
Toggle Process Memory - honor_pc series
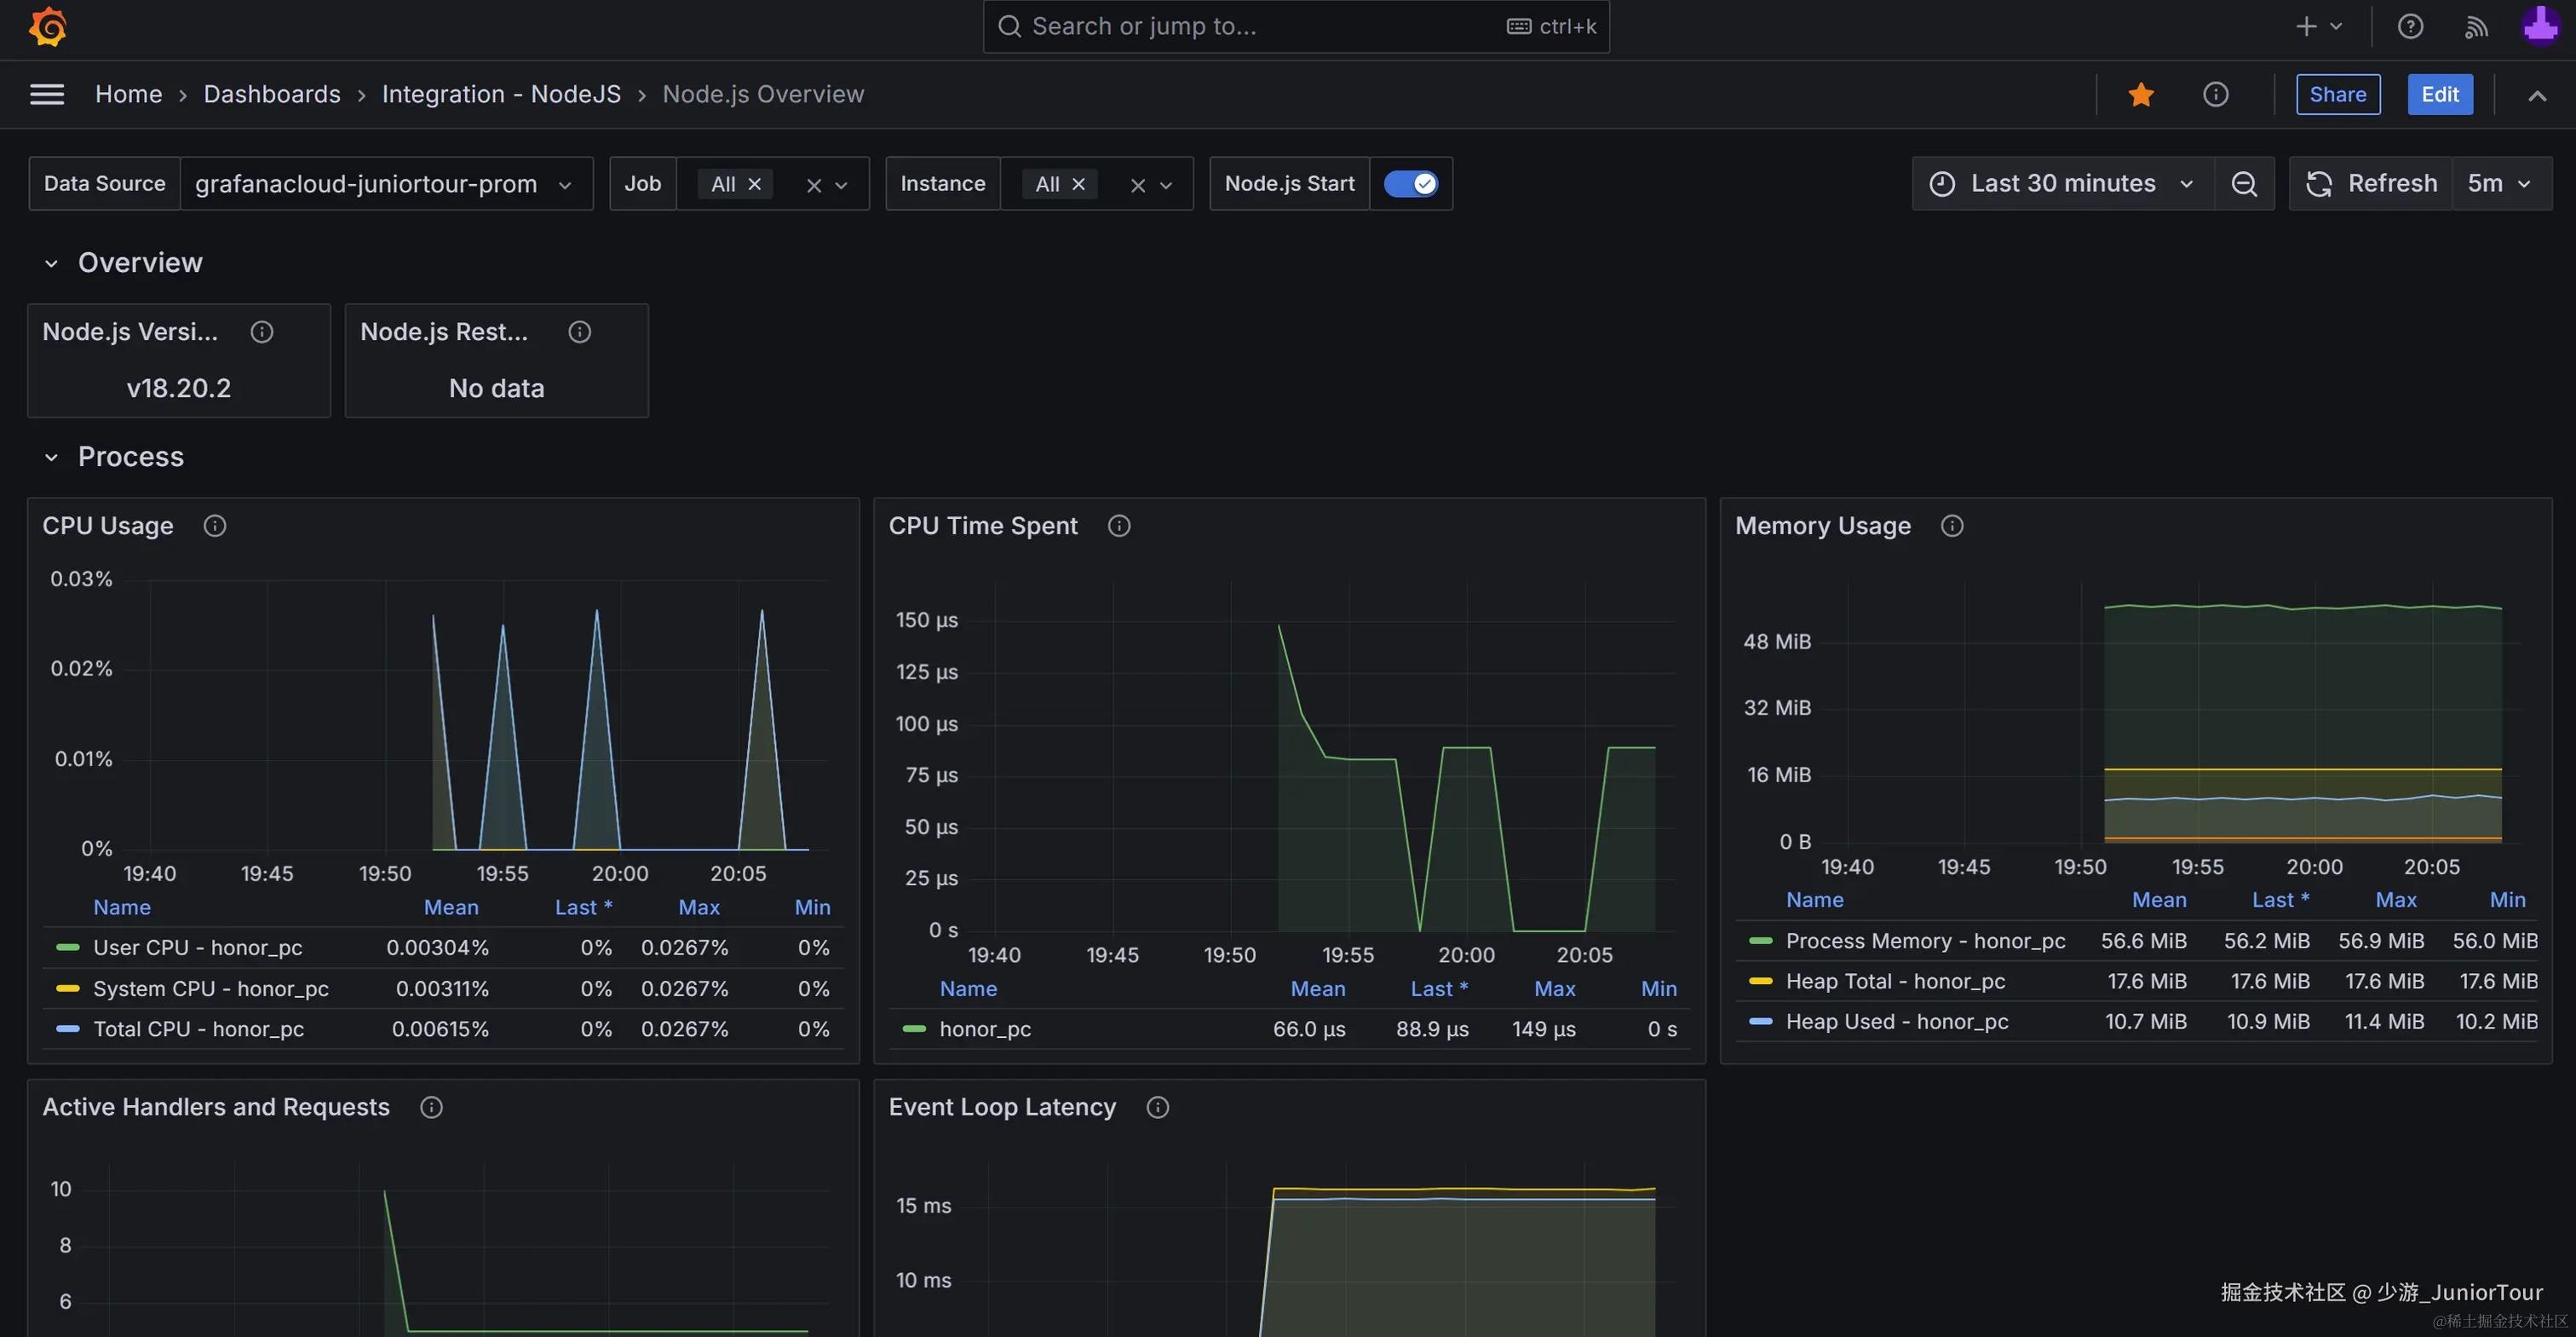[x=1925, y=941]
